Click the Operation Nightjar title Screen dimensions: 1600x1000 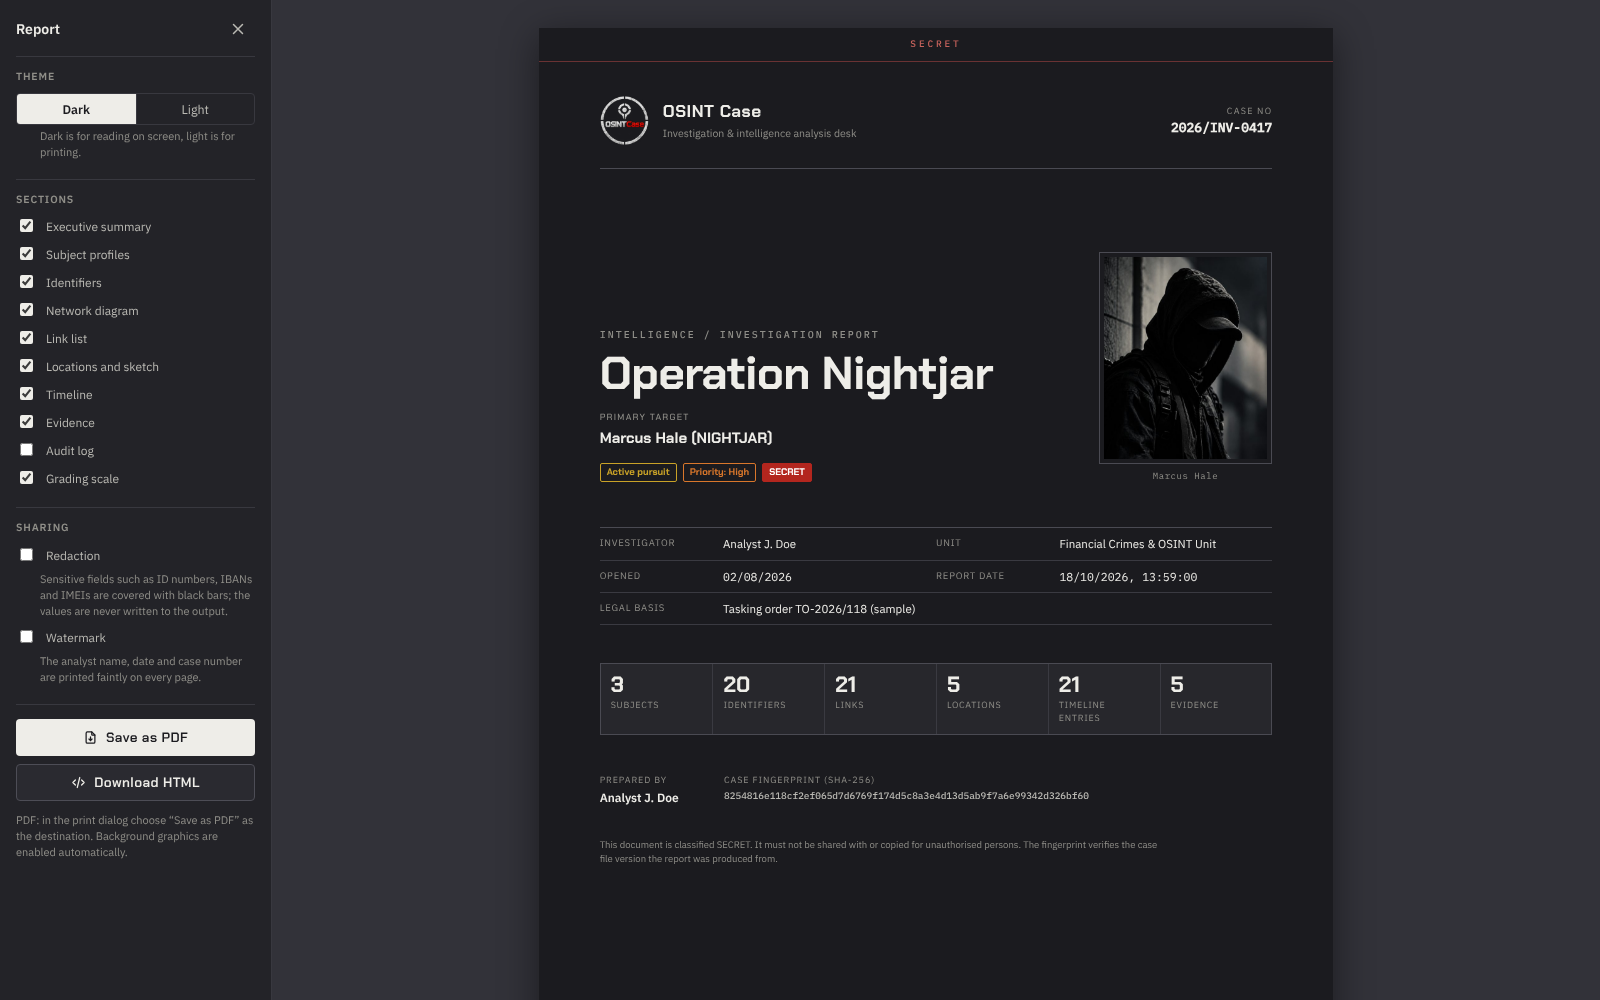click(x=796, y=374)
